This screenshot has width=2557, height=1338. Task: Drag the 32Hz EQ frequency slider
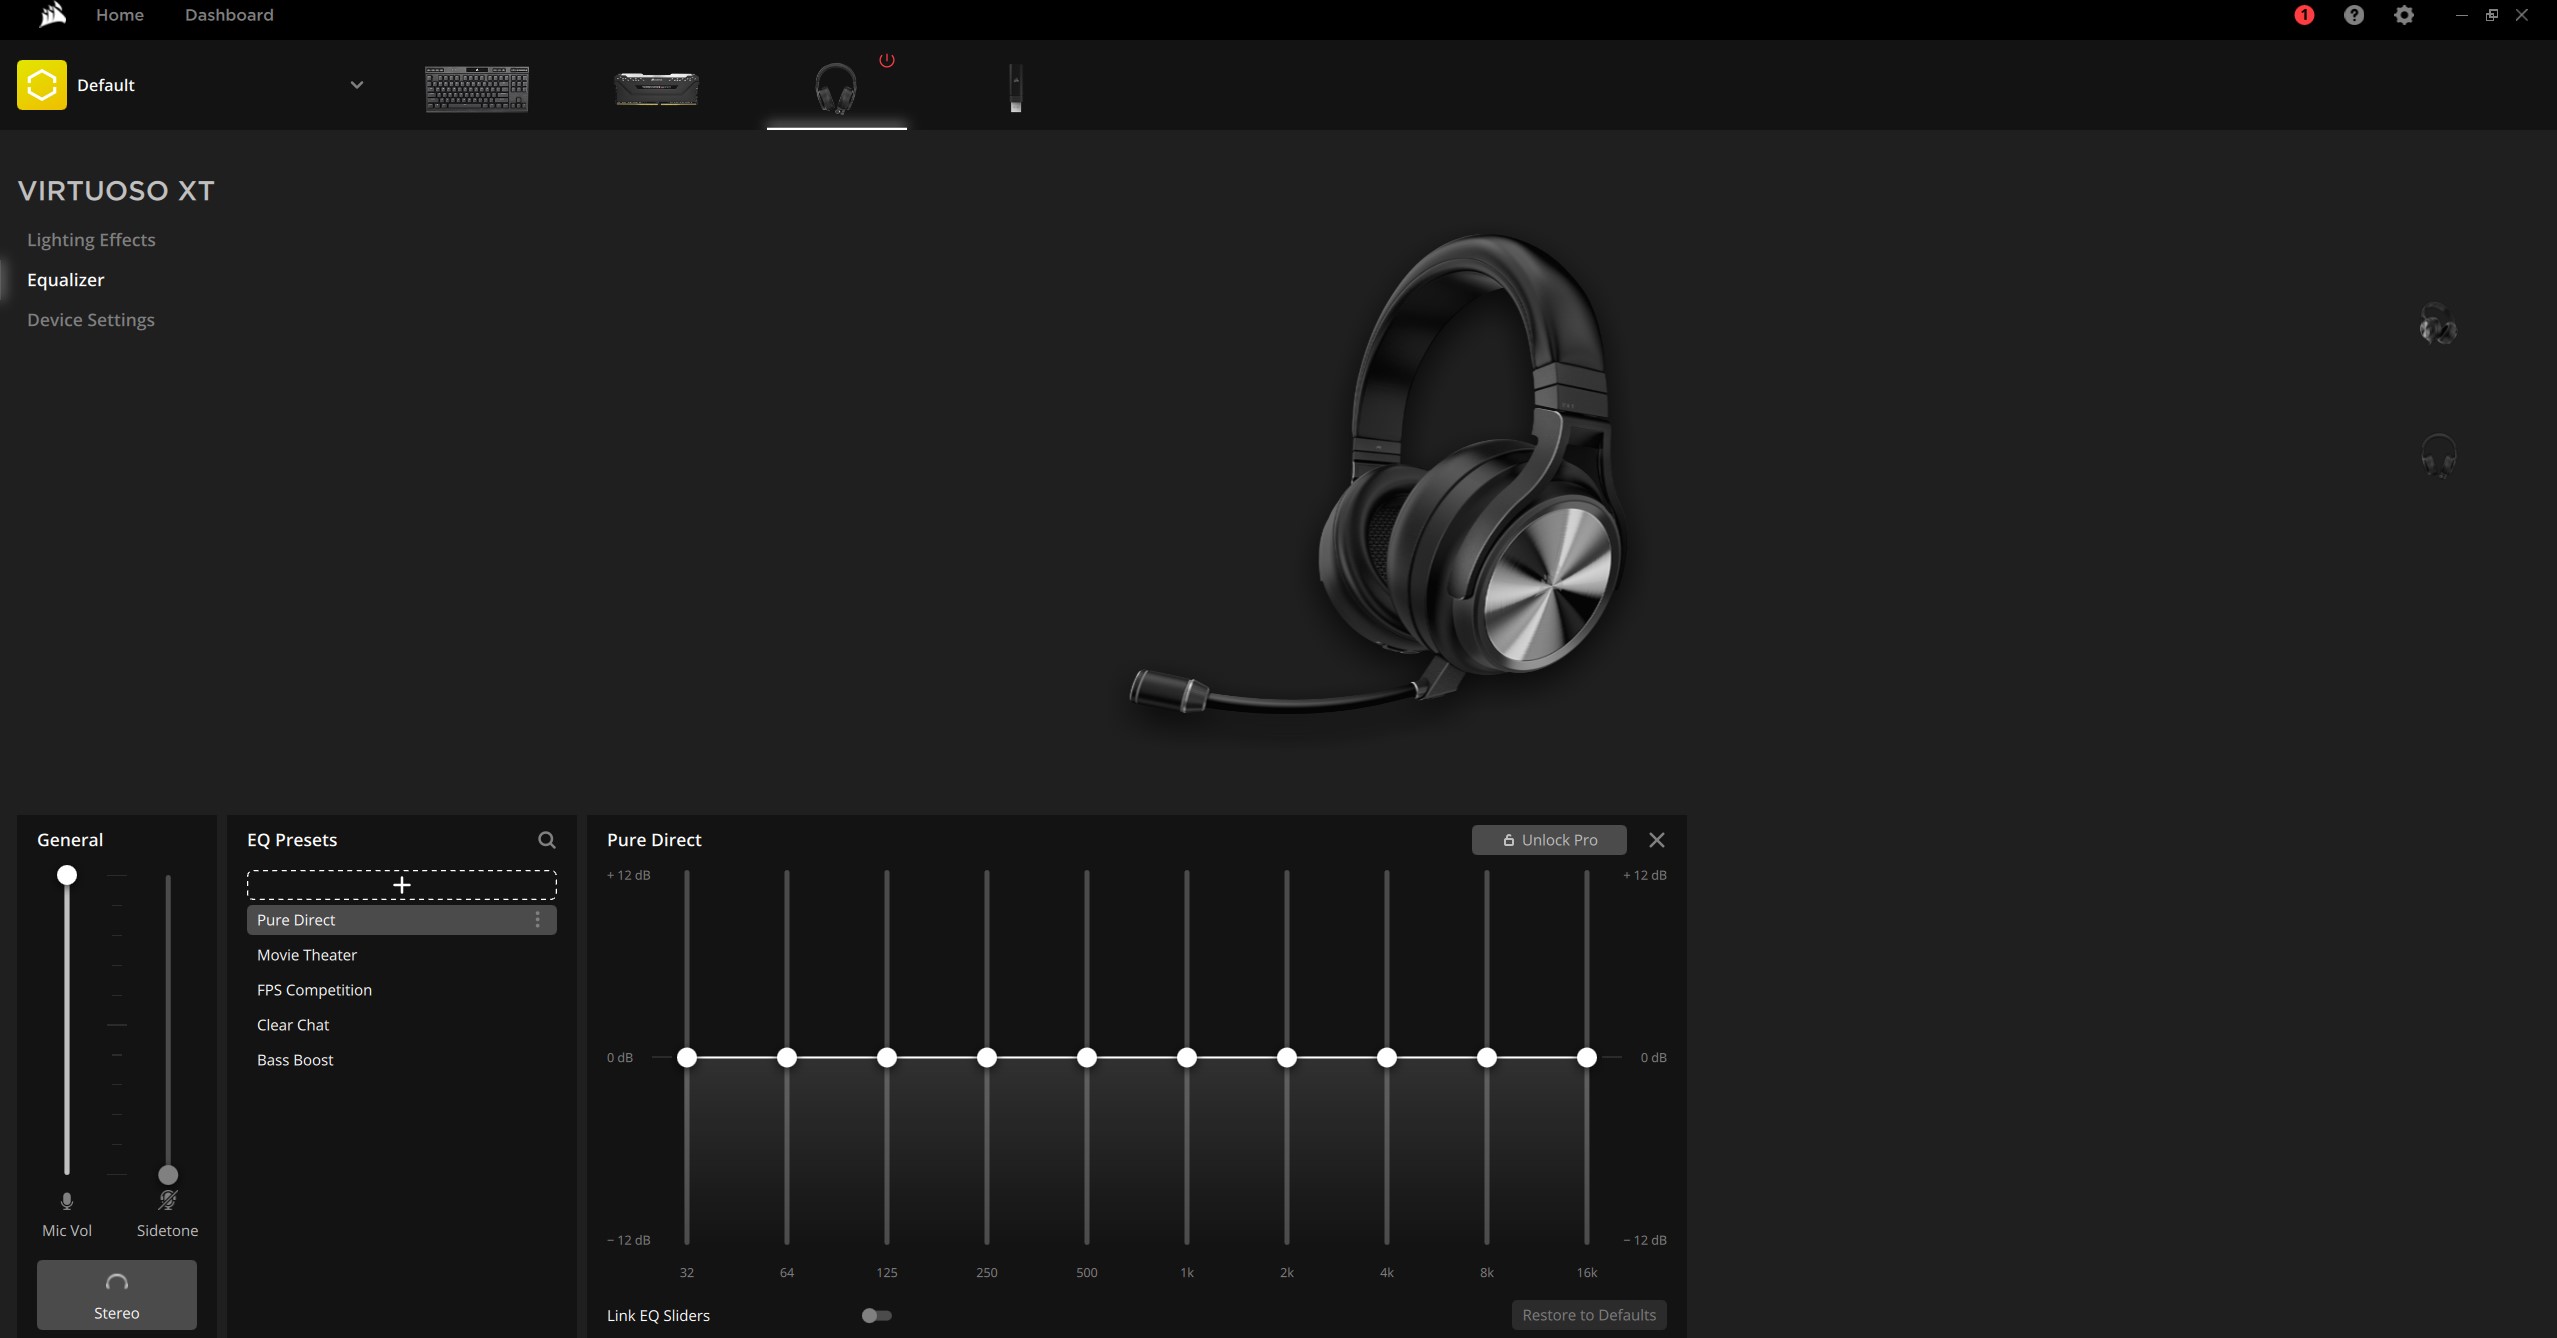point(688,1057)
